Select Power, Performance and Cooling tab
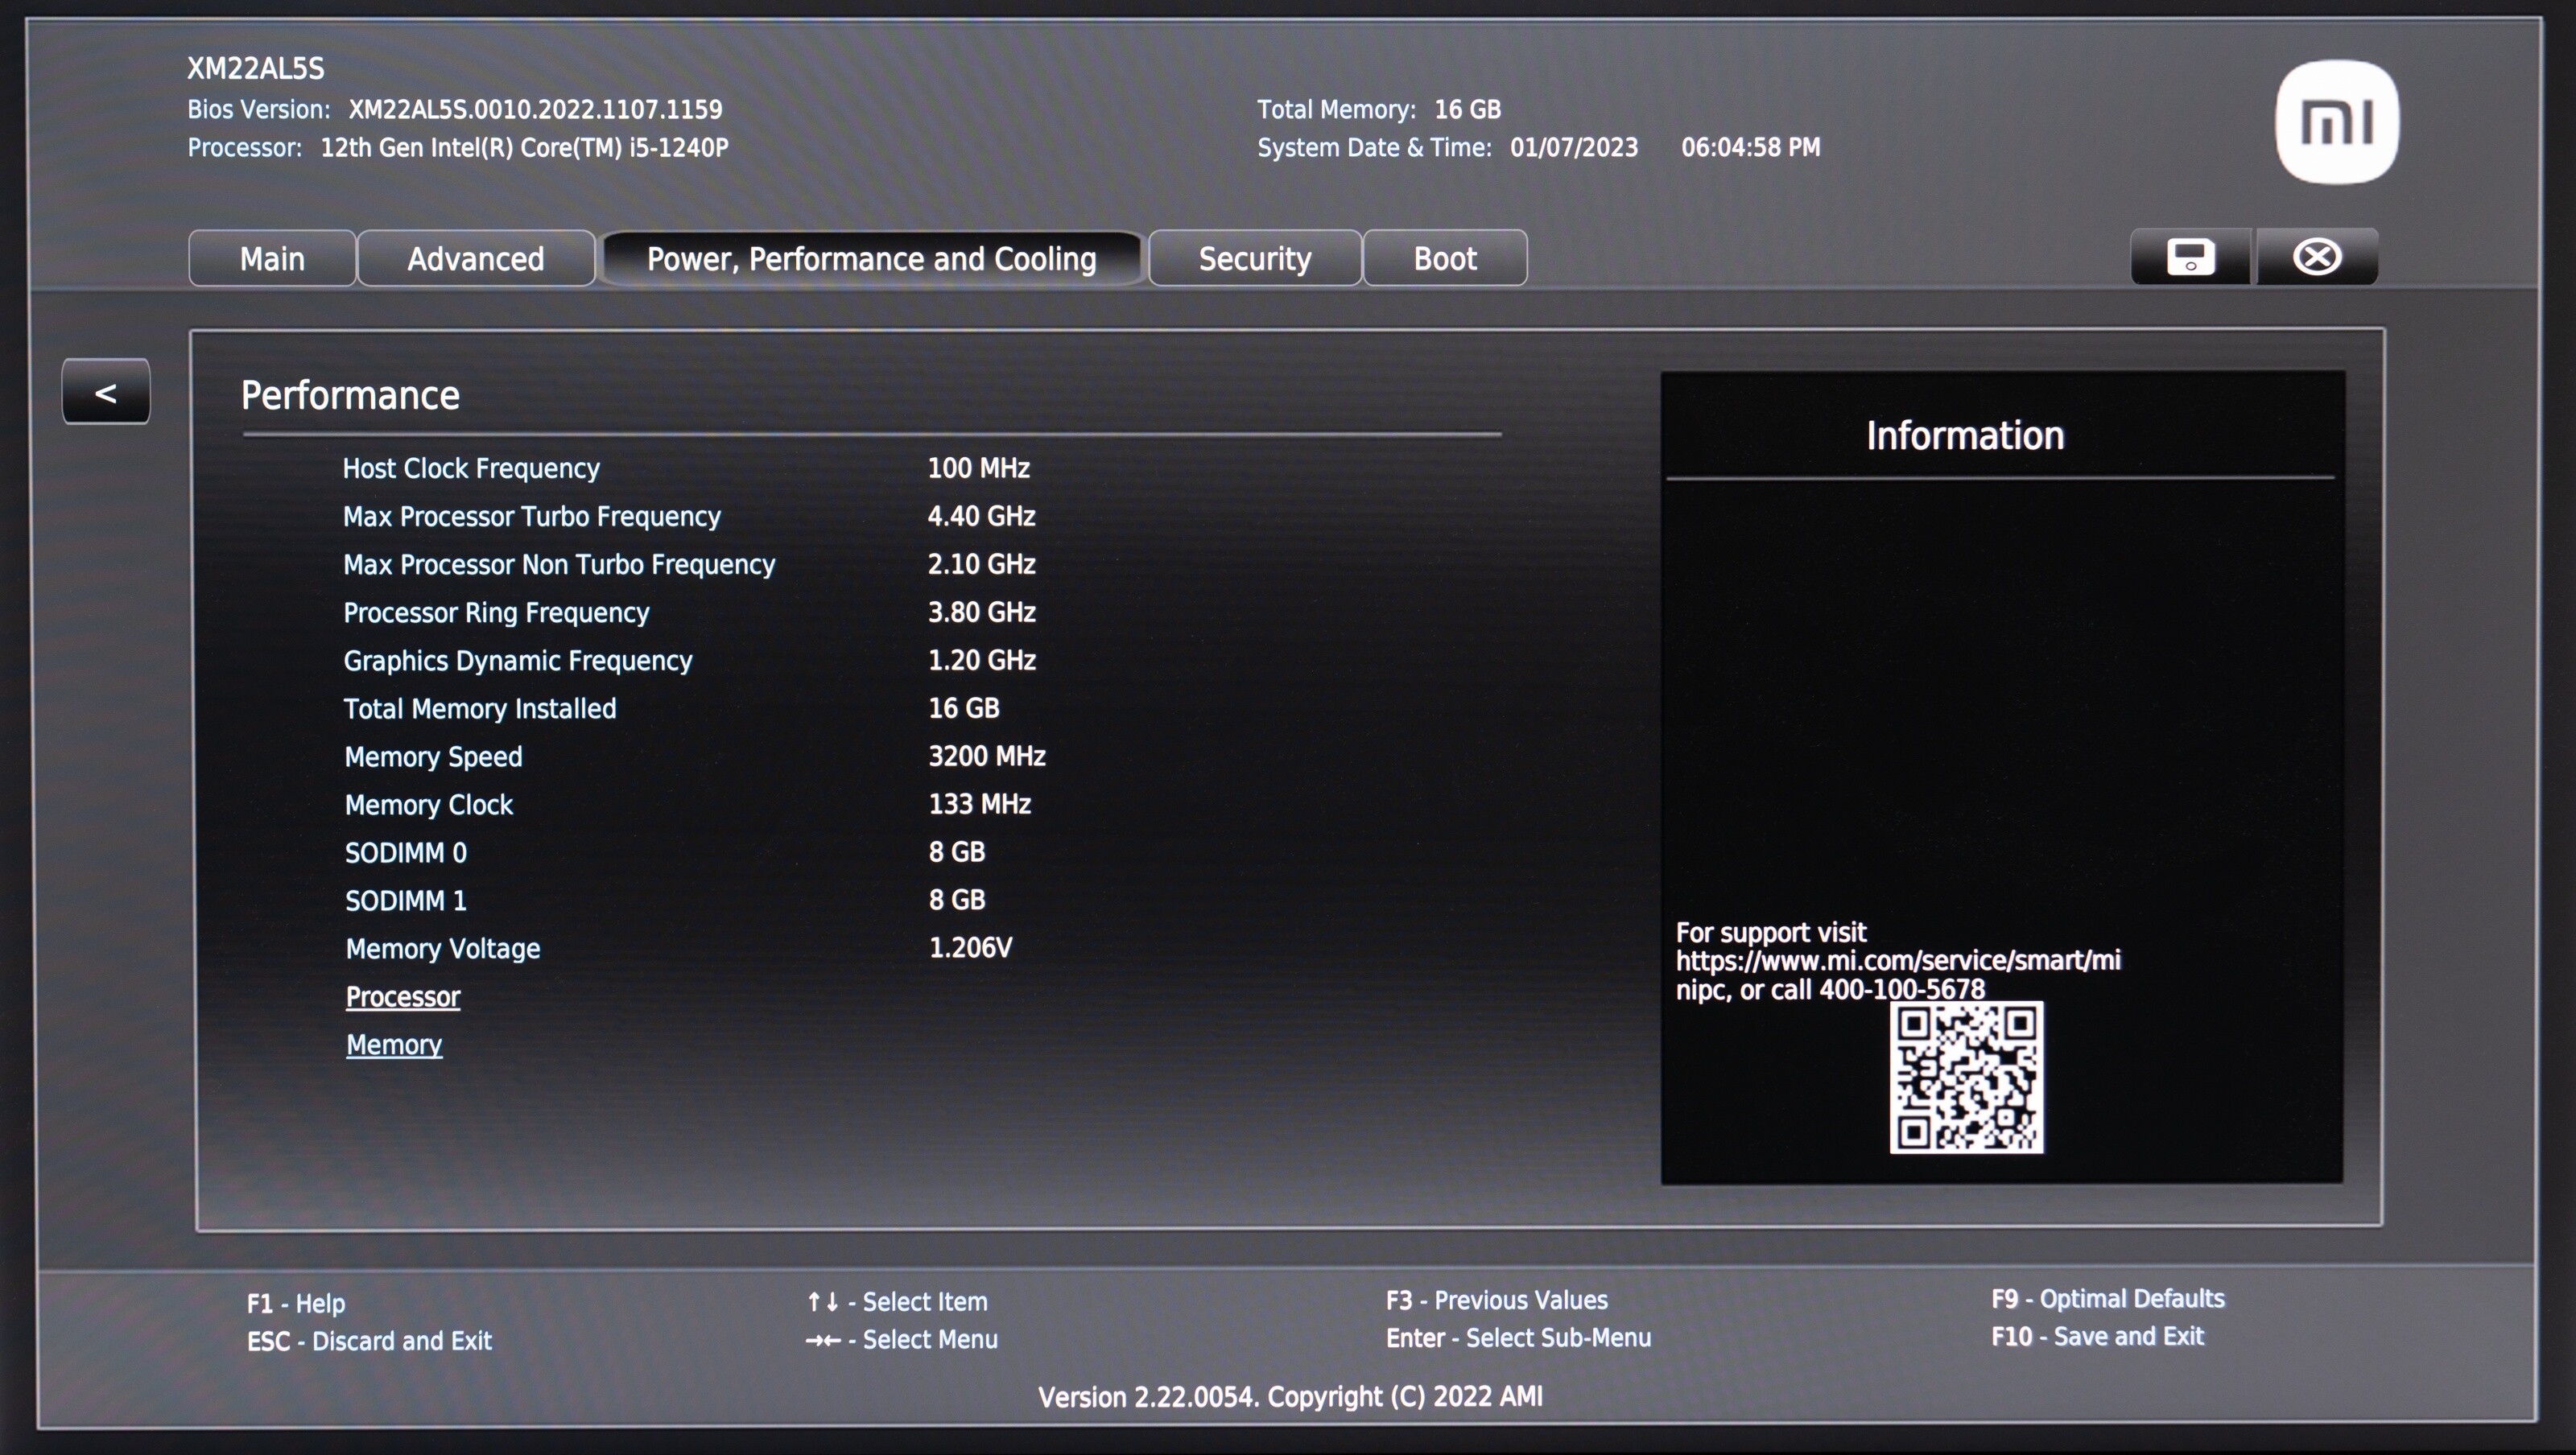The image size is (2576, 1455). pyautogui.click(x=871, y=259)
